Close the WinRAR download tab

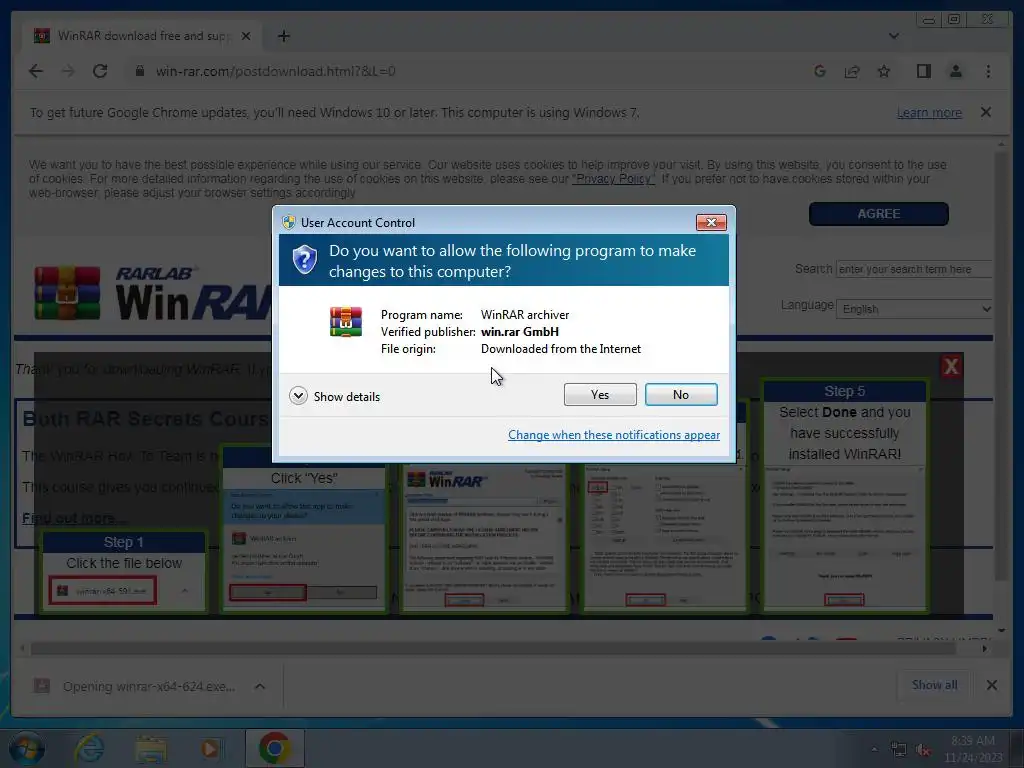[x=246, y=36]
